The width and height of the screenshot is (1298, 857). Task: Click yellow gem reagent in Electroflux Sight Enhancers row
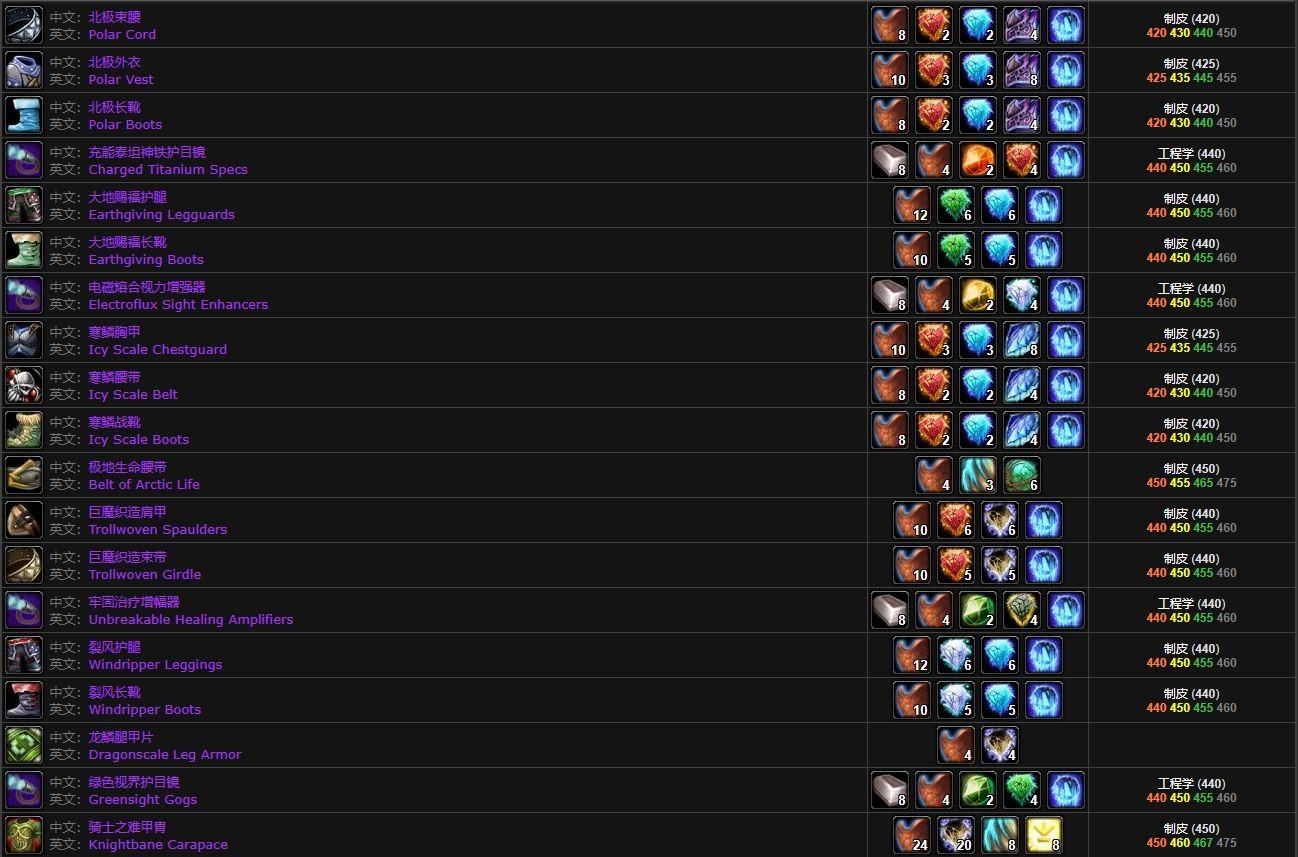pyautogui.click(x=978, y=295)
